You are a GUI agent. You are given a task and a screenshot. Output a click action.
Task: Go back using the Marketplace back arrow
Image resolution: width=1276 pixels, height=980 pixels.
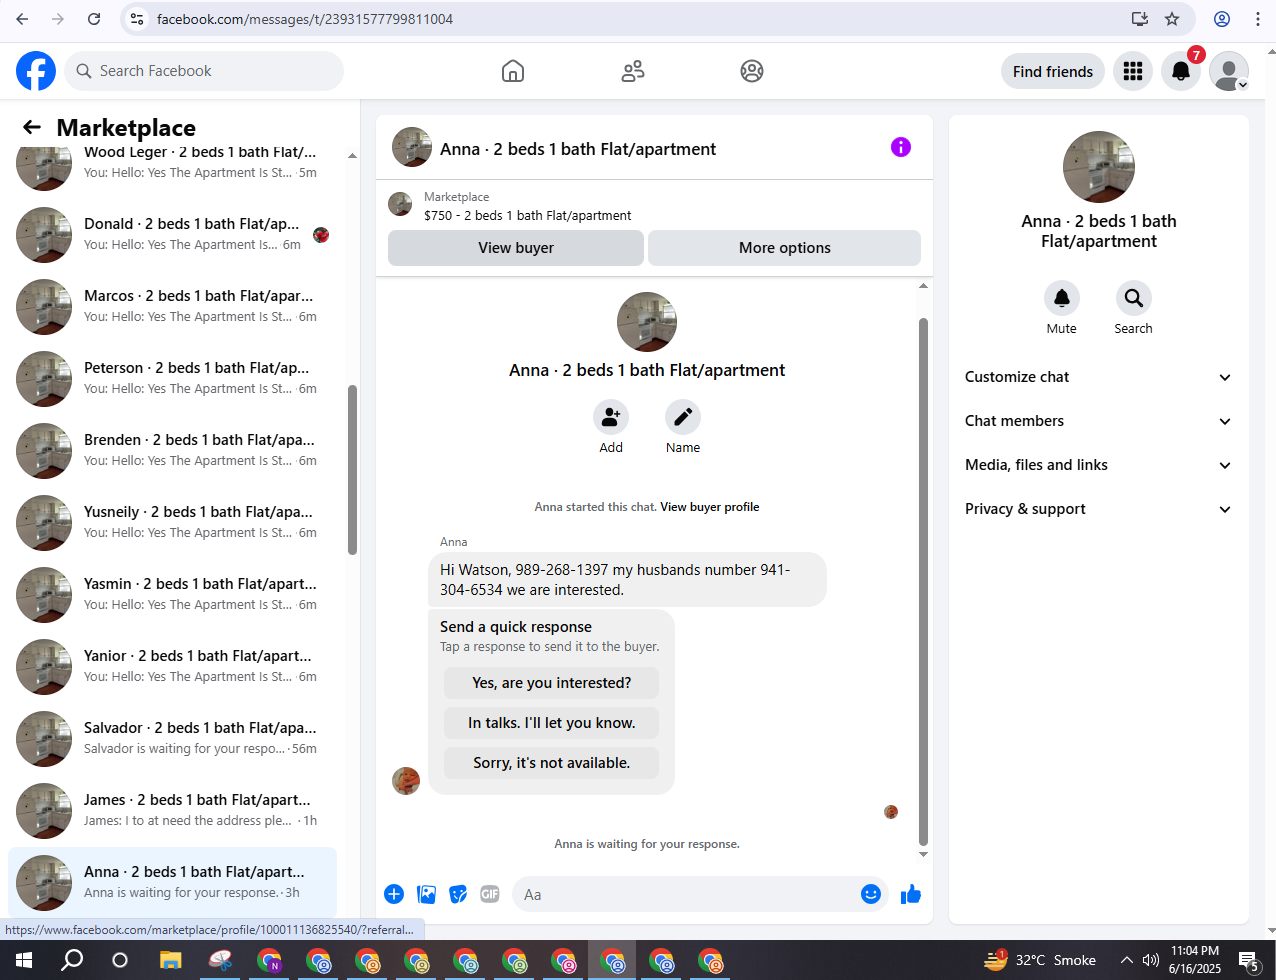click(32, 127)
